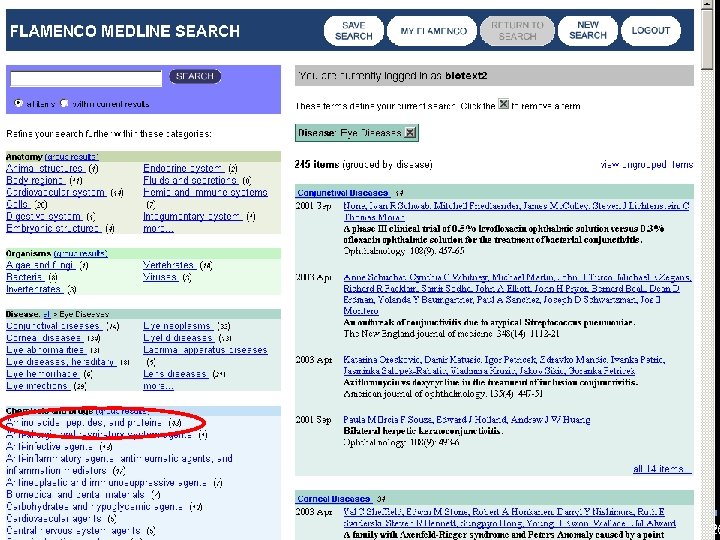Refine by Cells category
720x540 pixels.
click(x=18, y=204)
